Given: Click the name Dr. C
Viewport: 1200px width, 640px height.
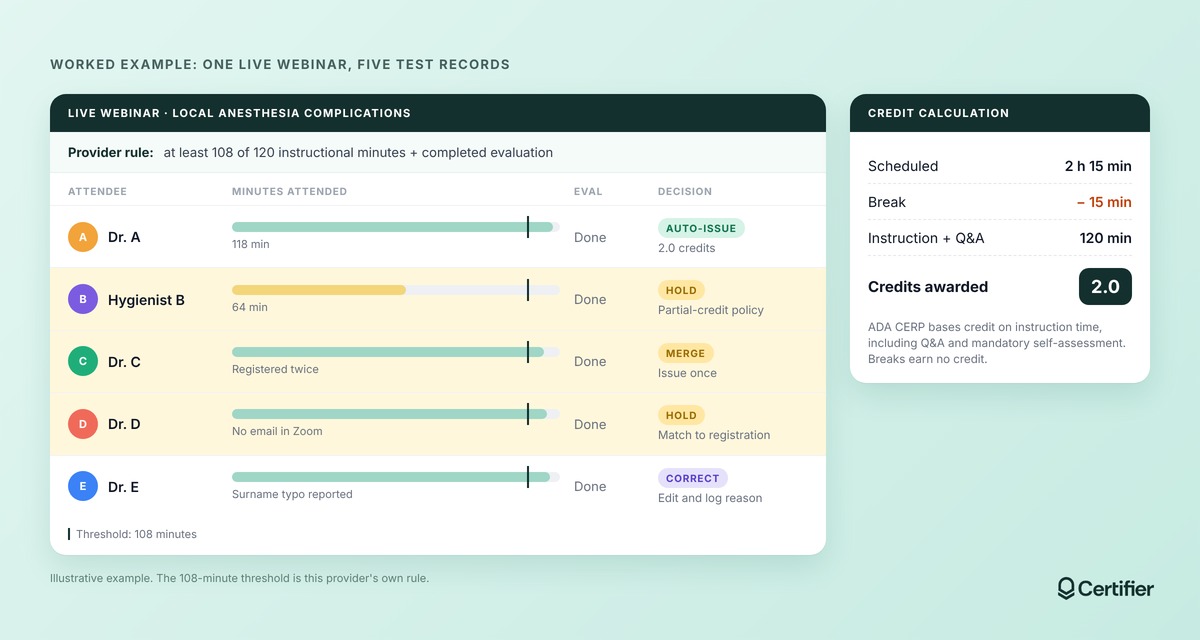Looking at the screenshot, I should pos(124,361).
